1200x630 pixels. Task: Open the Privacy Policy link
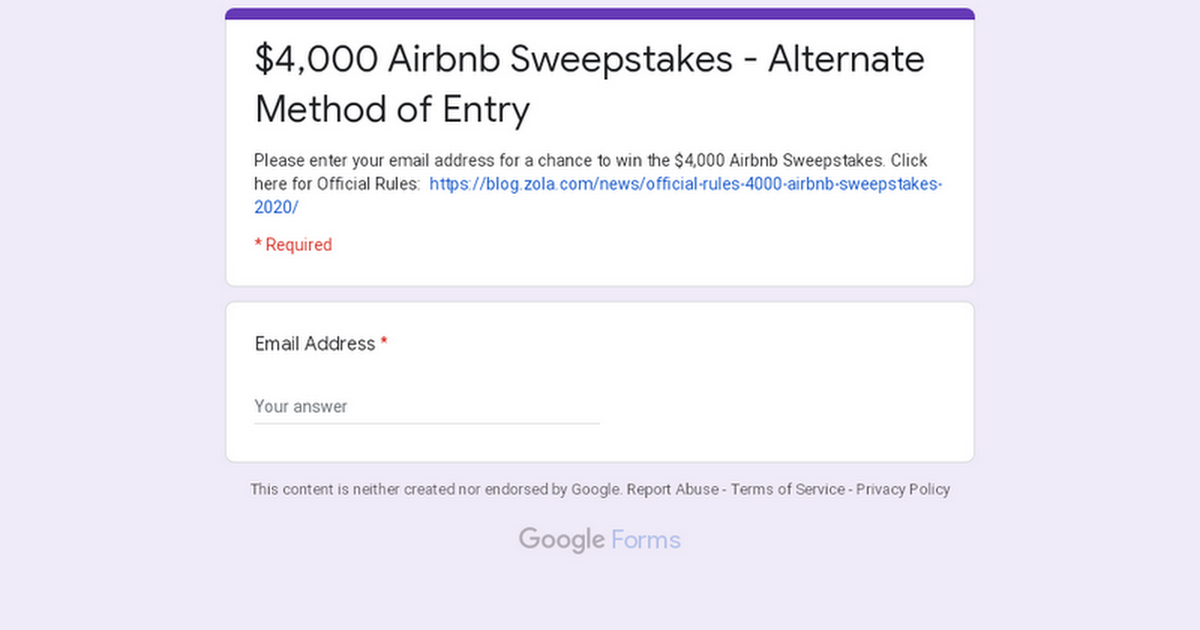click(x=903, y=489)
